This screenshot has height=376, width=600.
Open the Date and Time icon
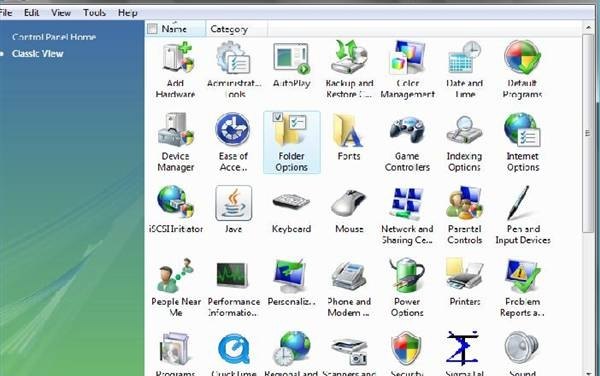point(465,58)
